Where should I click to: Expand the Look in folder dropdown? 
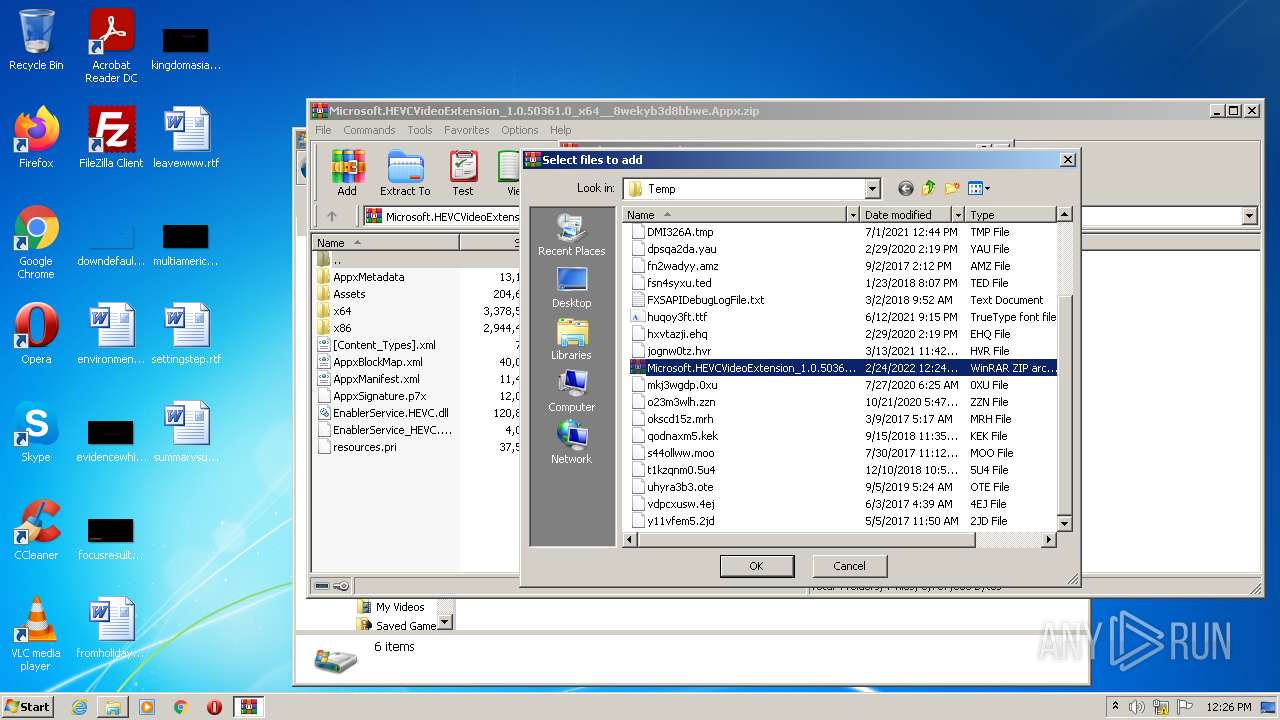point(872,189)
